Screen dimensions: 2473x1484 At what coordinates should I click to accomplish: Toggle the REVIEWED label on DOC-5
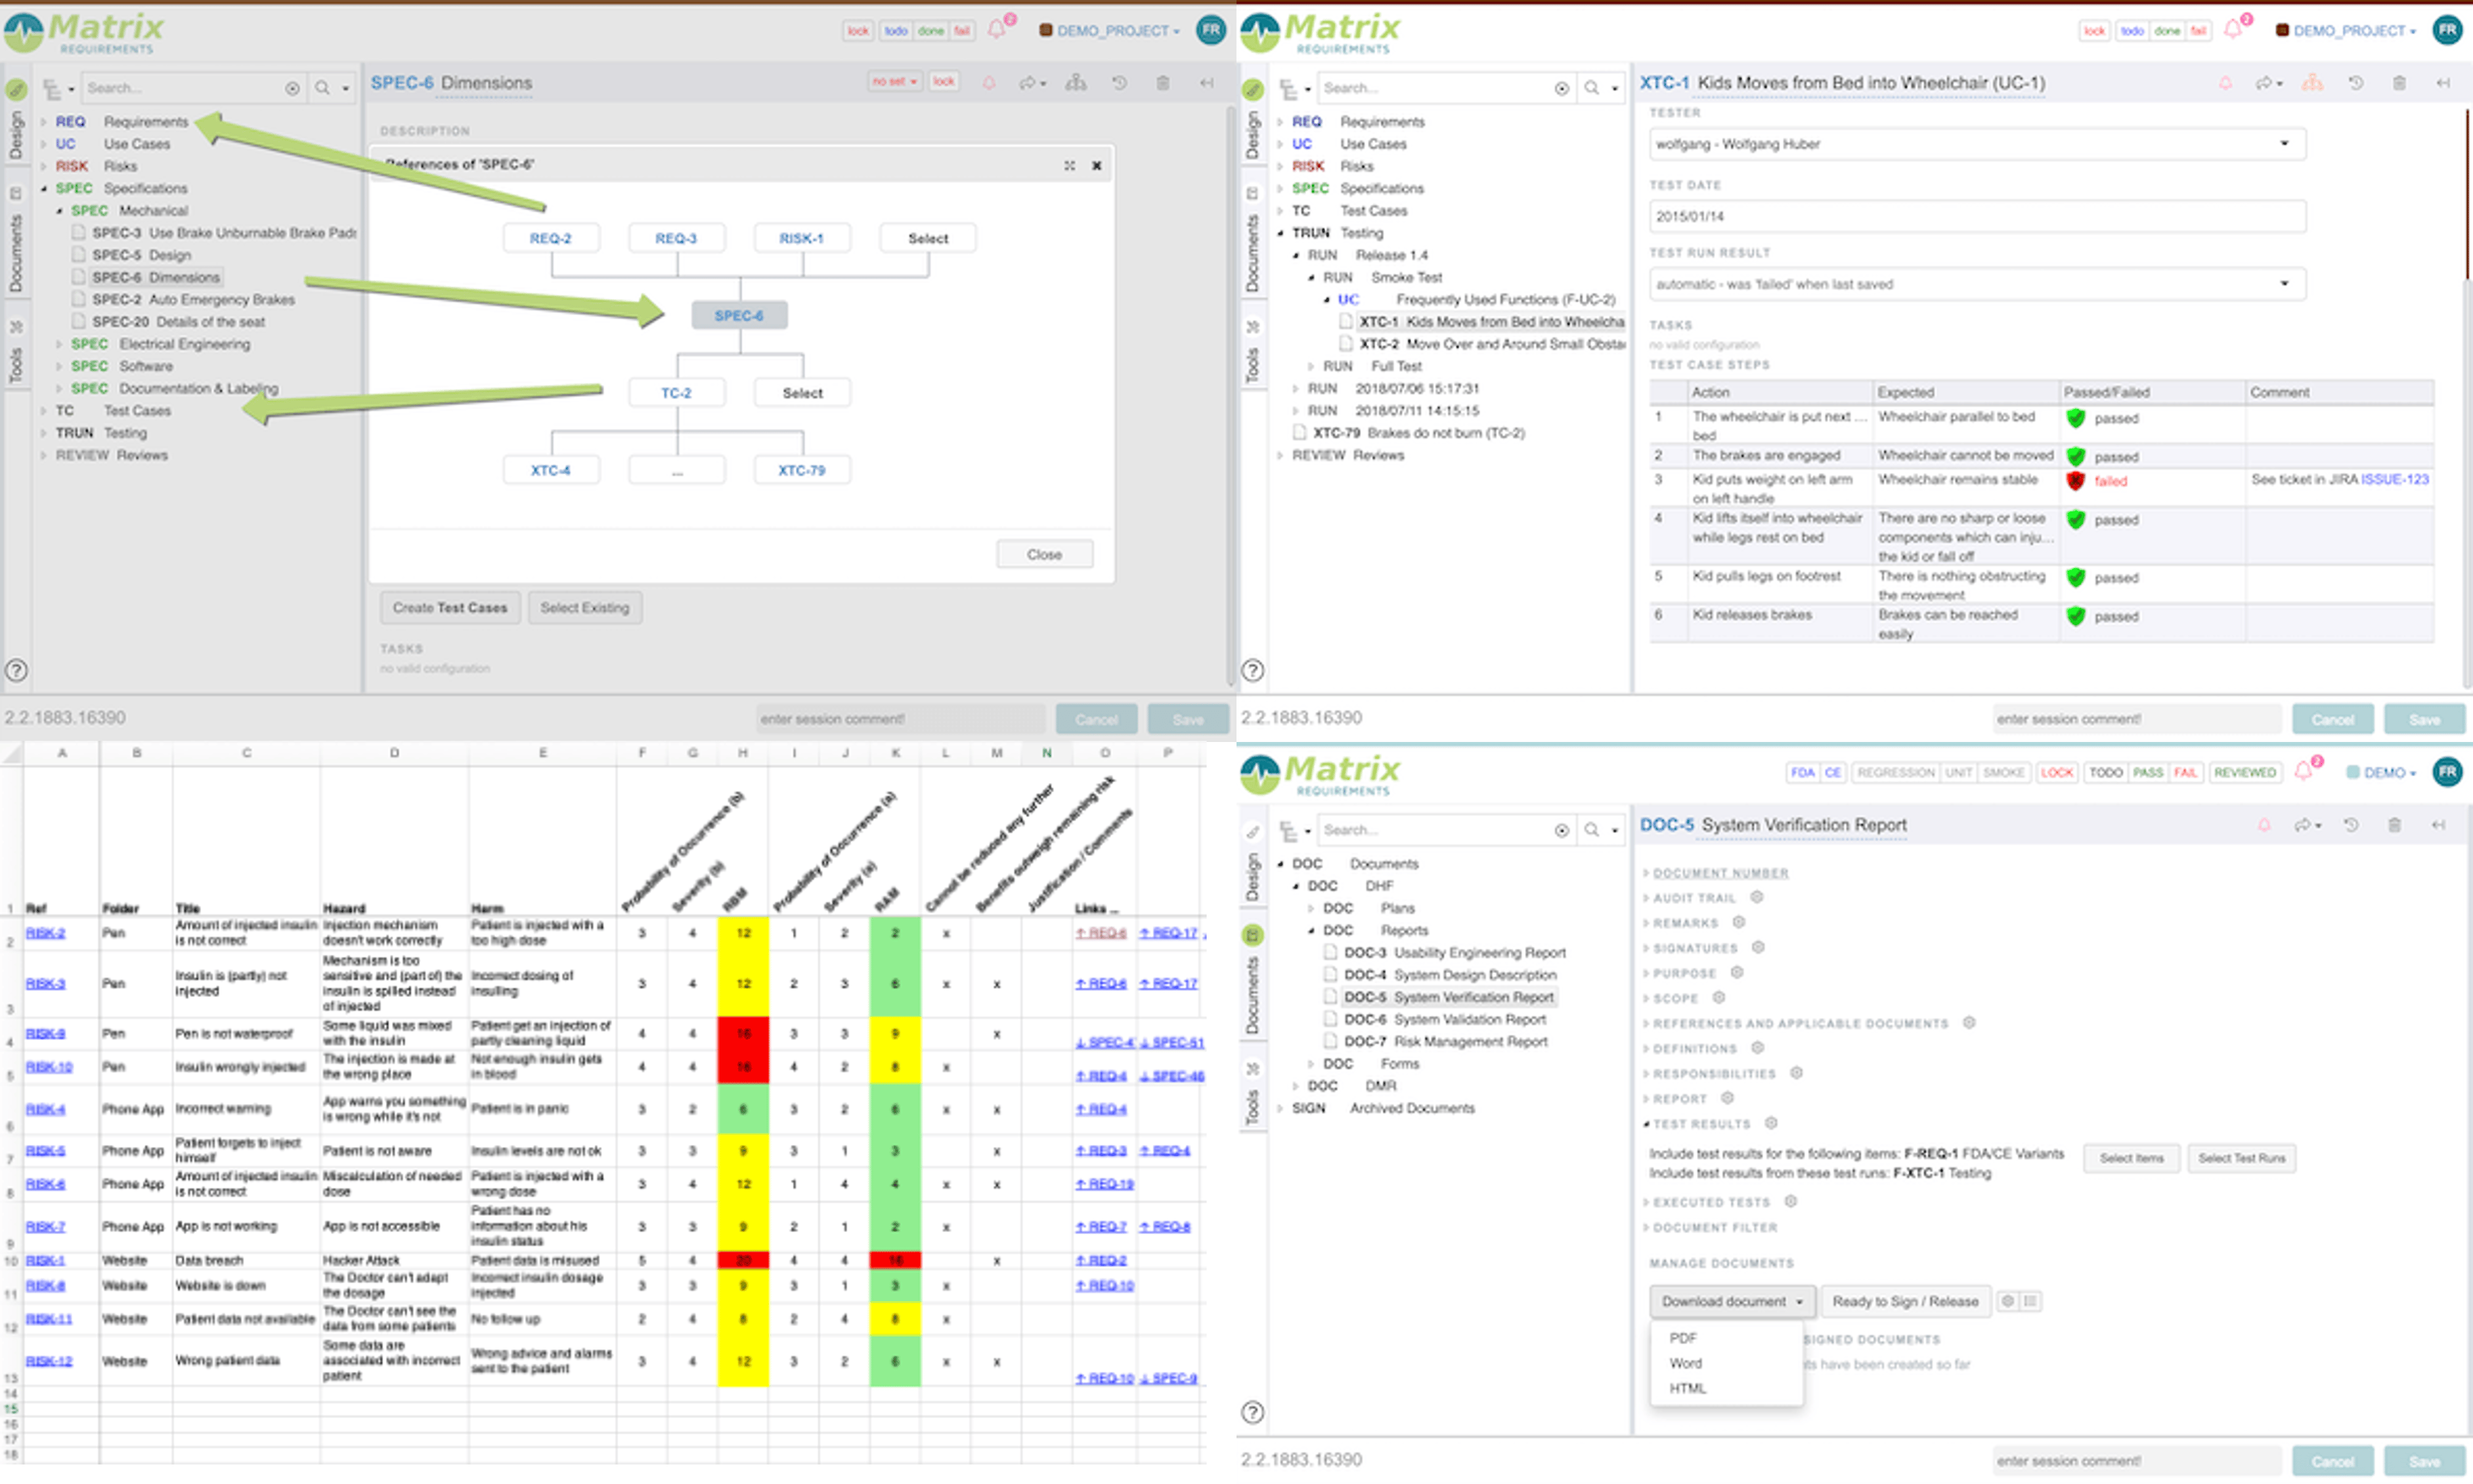(x=2244, y=772)
